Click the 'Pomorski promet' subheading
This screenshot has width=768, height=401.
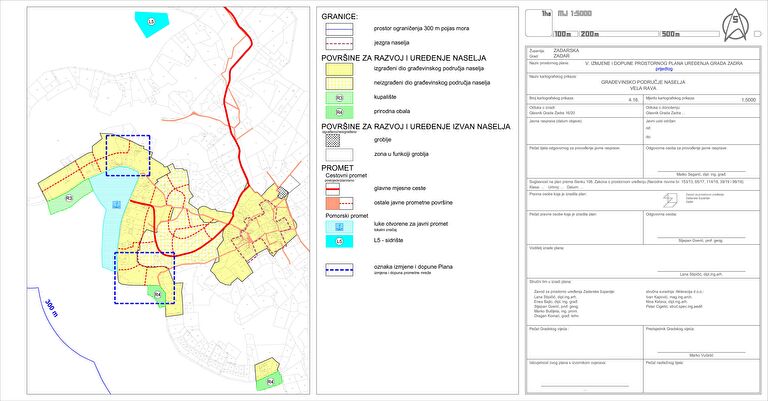(347, 215)
